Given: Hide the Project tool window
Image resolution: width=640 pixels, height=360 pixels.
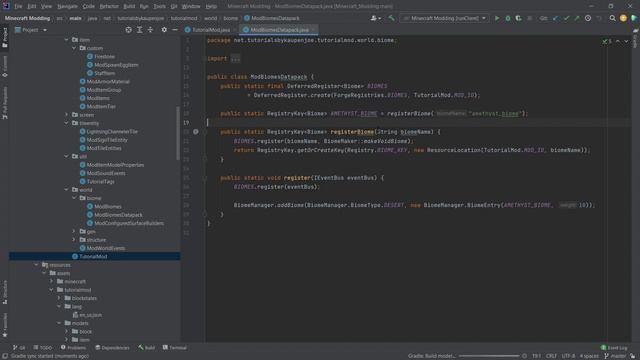Looking at the screenshot, I should click(175, 30).
